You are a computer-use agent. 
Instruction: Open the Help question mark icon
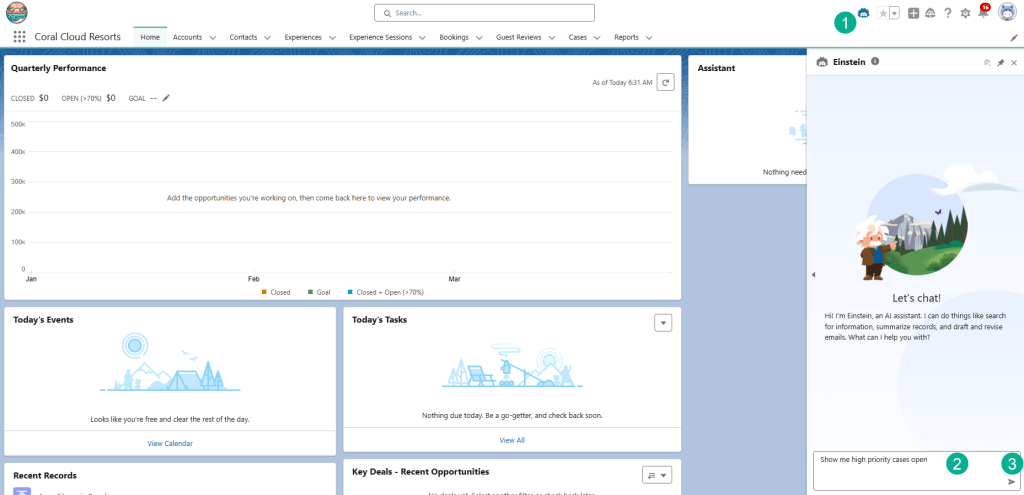[947, 13]
